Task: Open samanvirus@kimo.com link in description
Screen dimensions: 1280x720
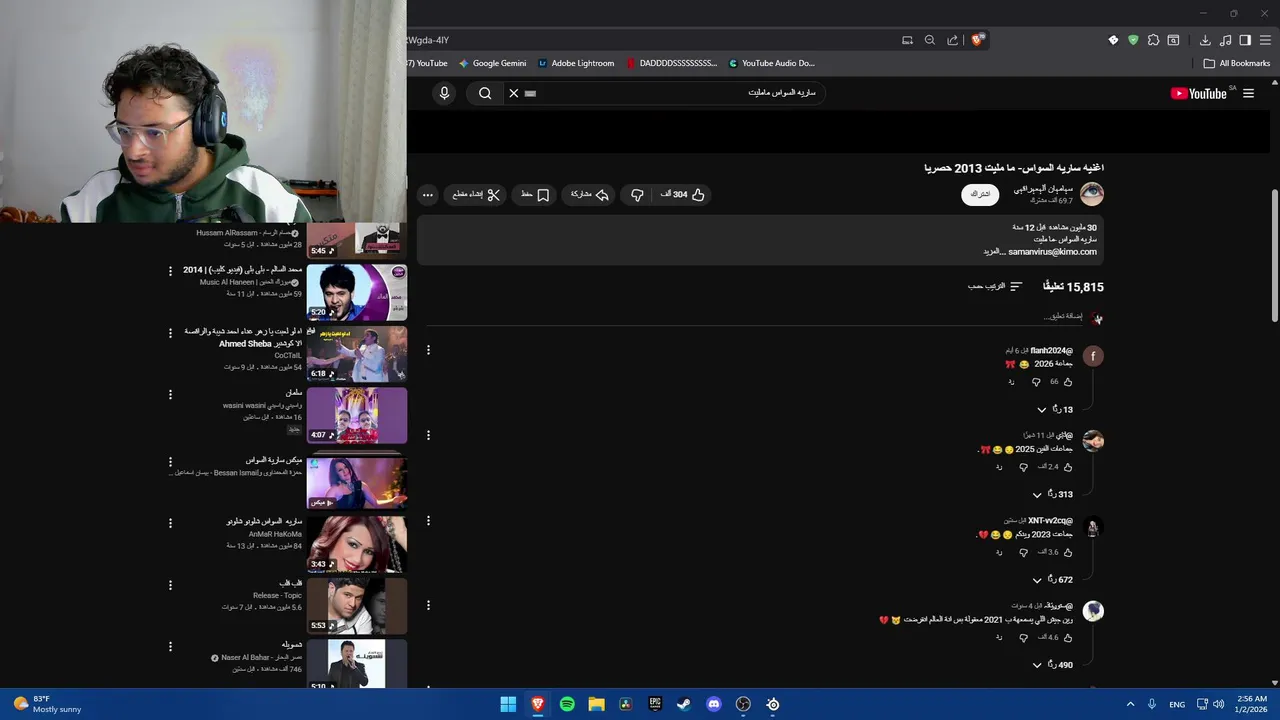Action: tap(1052, 252)
